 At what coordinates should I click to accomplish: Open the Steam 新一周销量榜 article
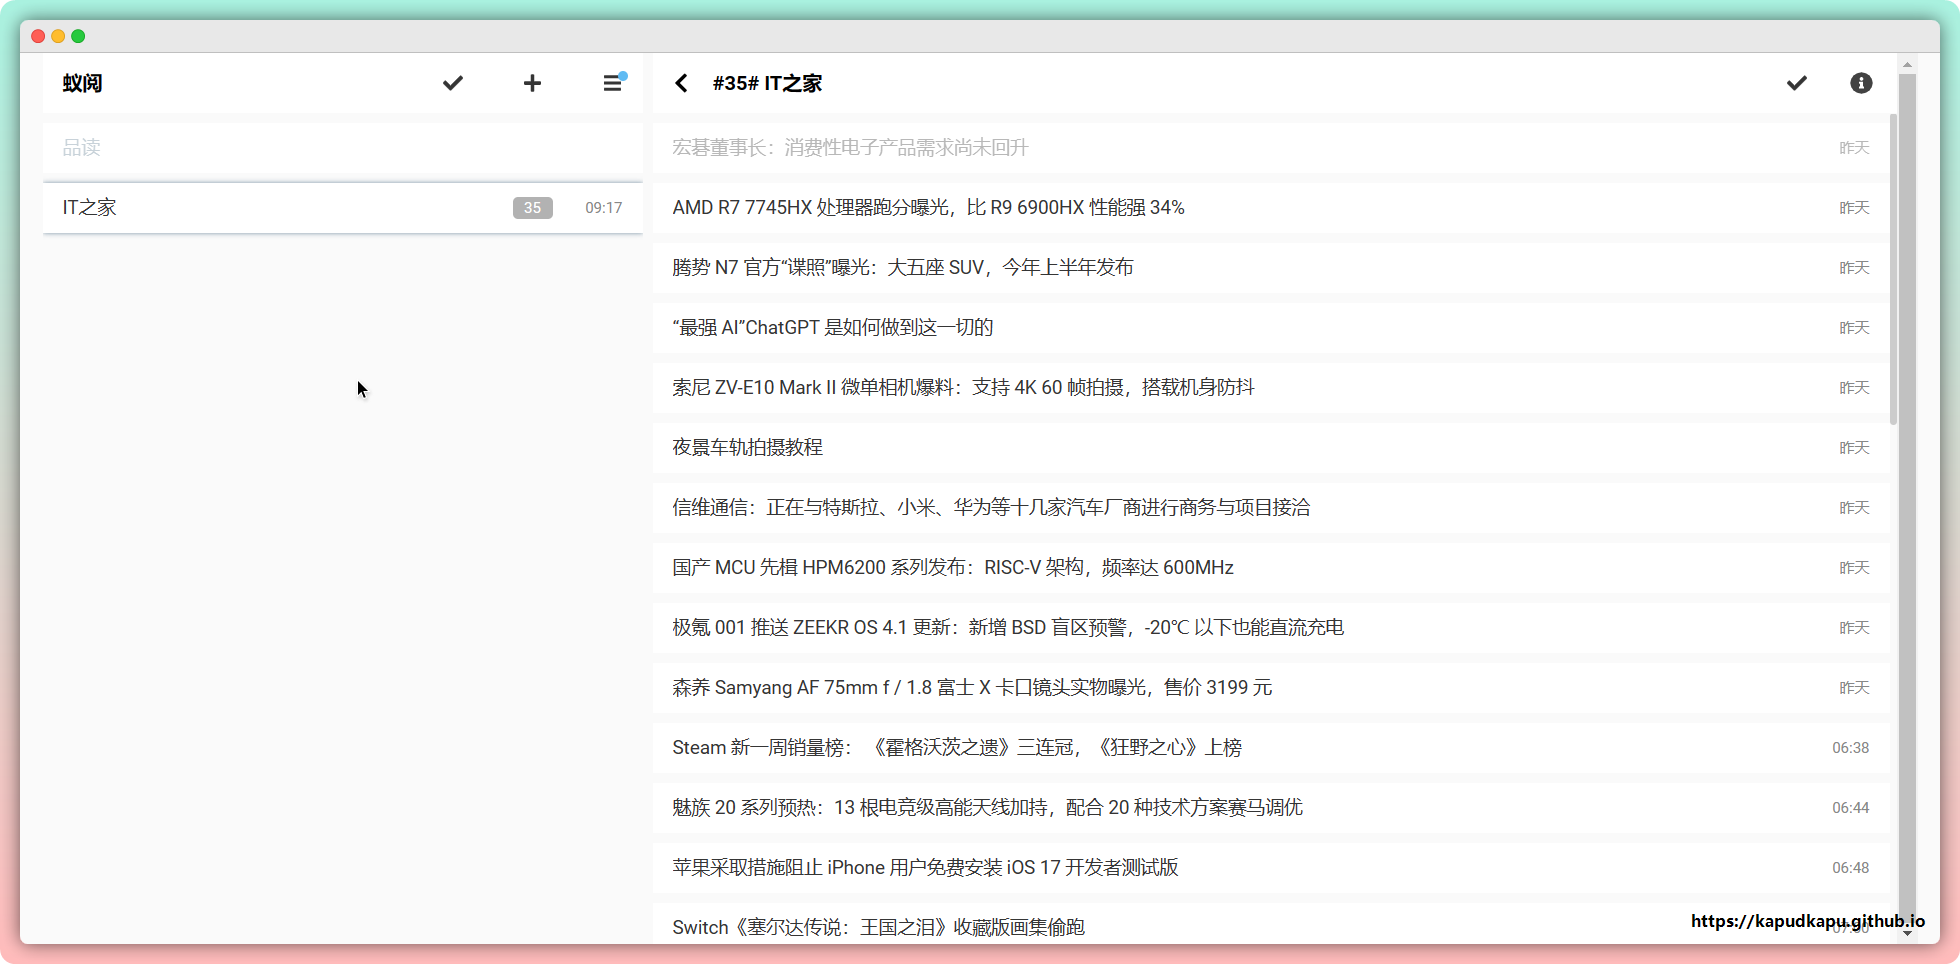click(956, 748)
